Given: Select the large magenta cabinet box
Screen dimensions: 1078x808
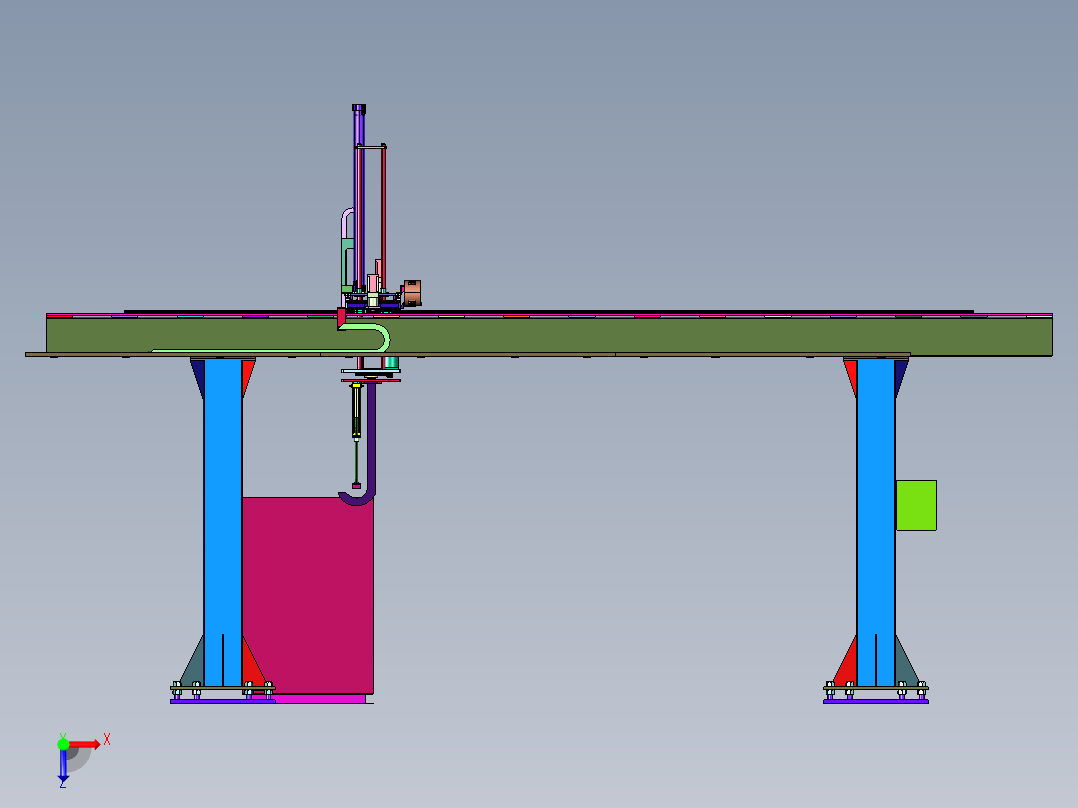Looking at the screenshot, I should [x=308, y=596].
